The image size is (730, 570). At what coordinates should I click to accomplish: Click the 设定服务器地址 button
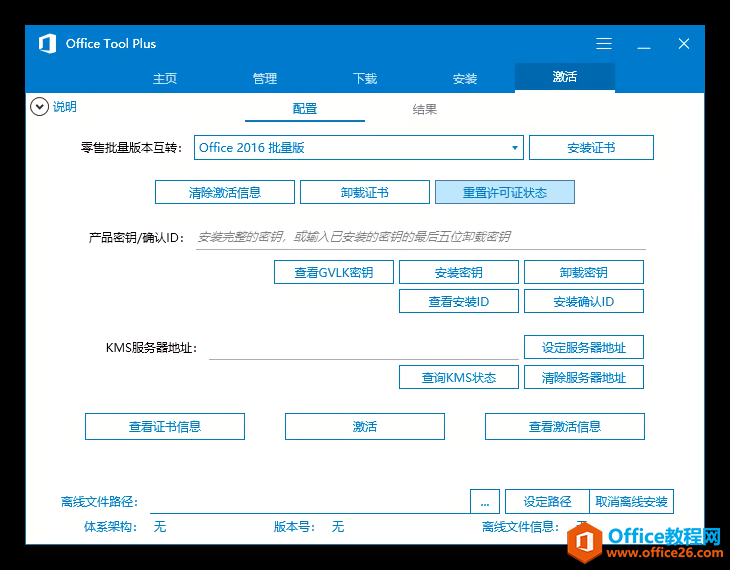[584, 347]
